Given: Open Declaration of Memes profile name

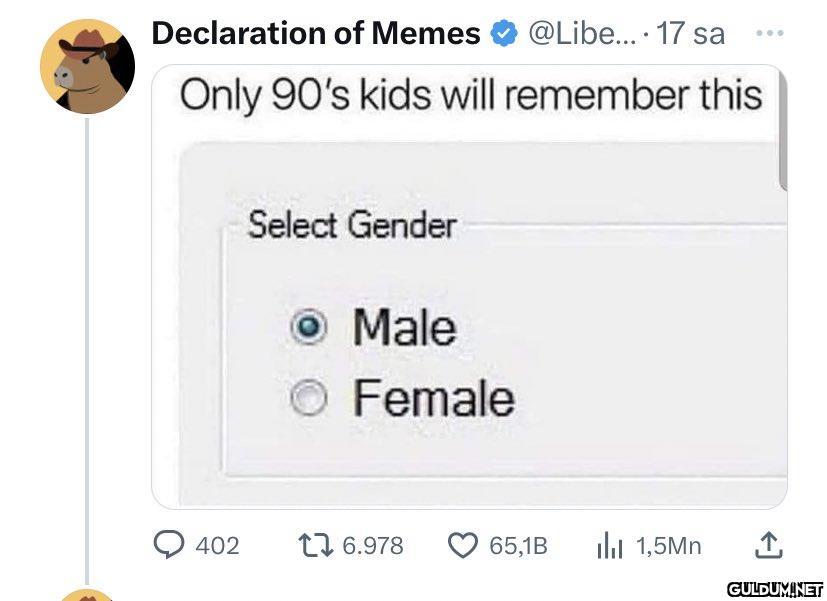Looking at the screenshot, I should (x=316, y=34).
